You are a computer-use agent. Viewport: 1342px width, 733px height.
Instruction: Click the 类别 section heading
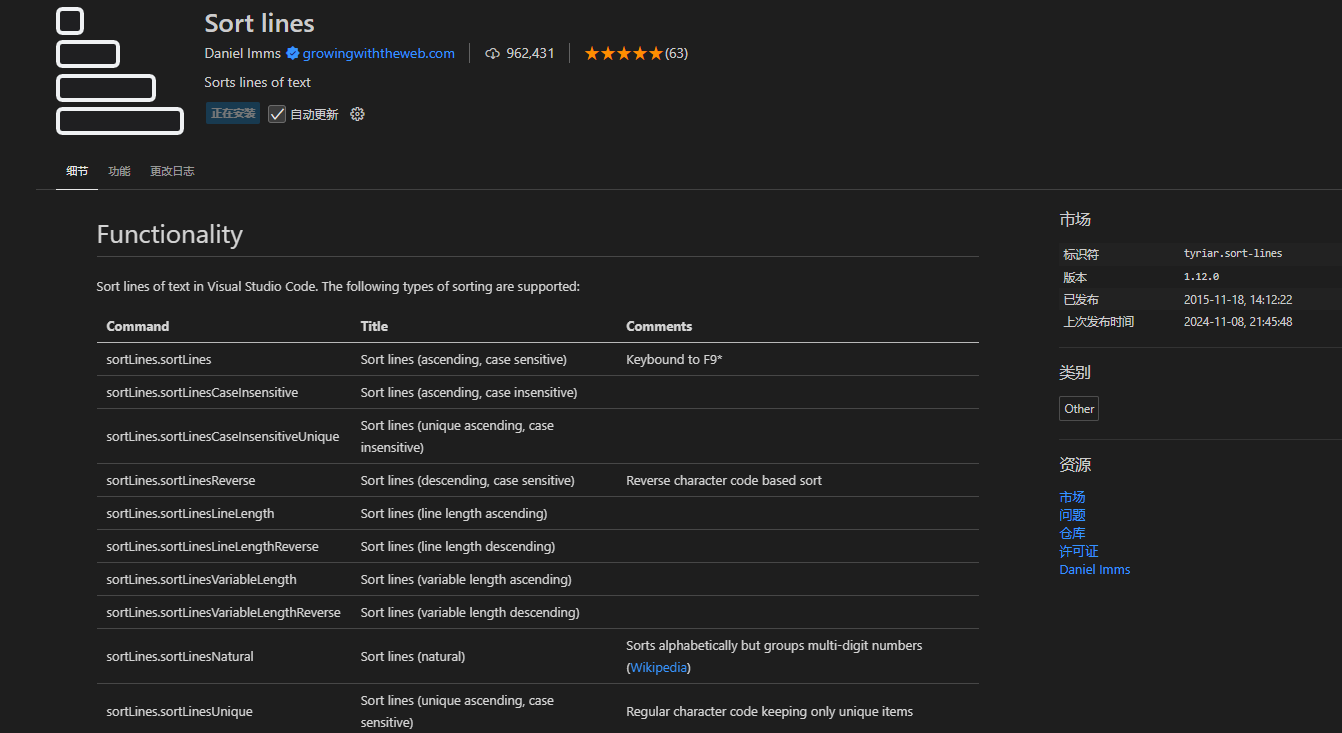(1075, 372)
